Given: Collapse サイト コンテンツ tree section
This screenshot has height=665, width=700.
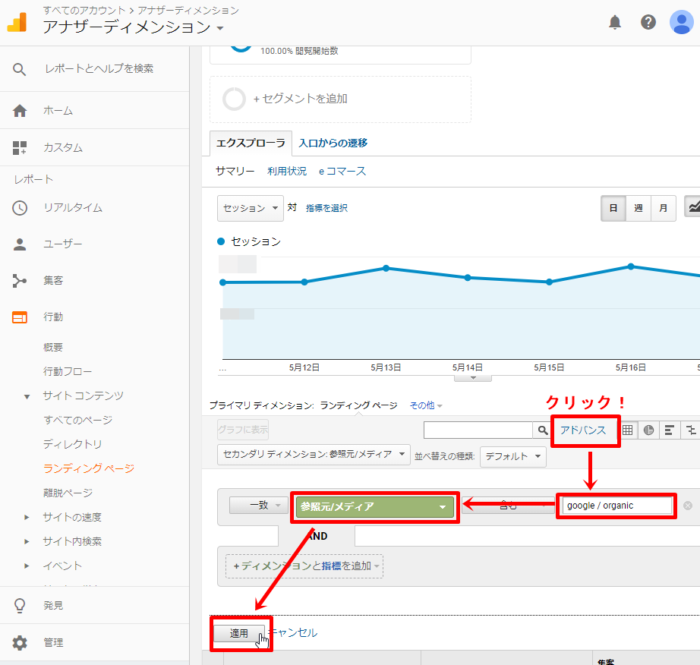Looking at the screenshot, I should click(27, 396).
